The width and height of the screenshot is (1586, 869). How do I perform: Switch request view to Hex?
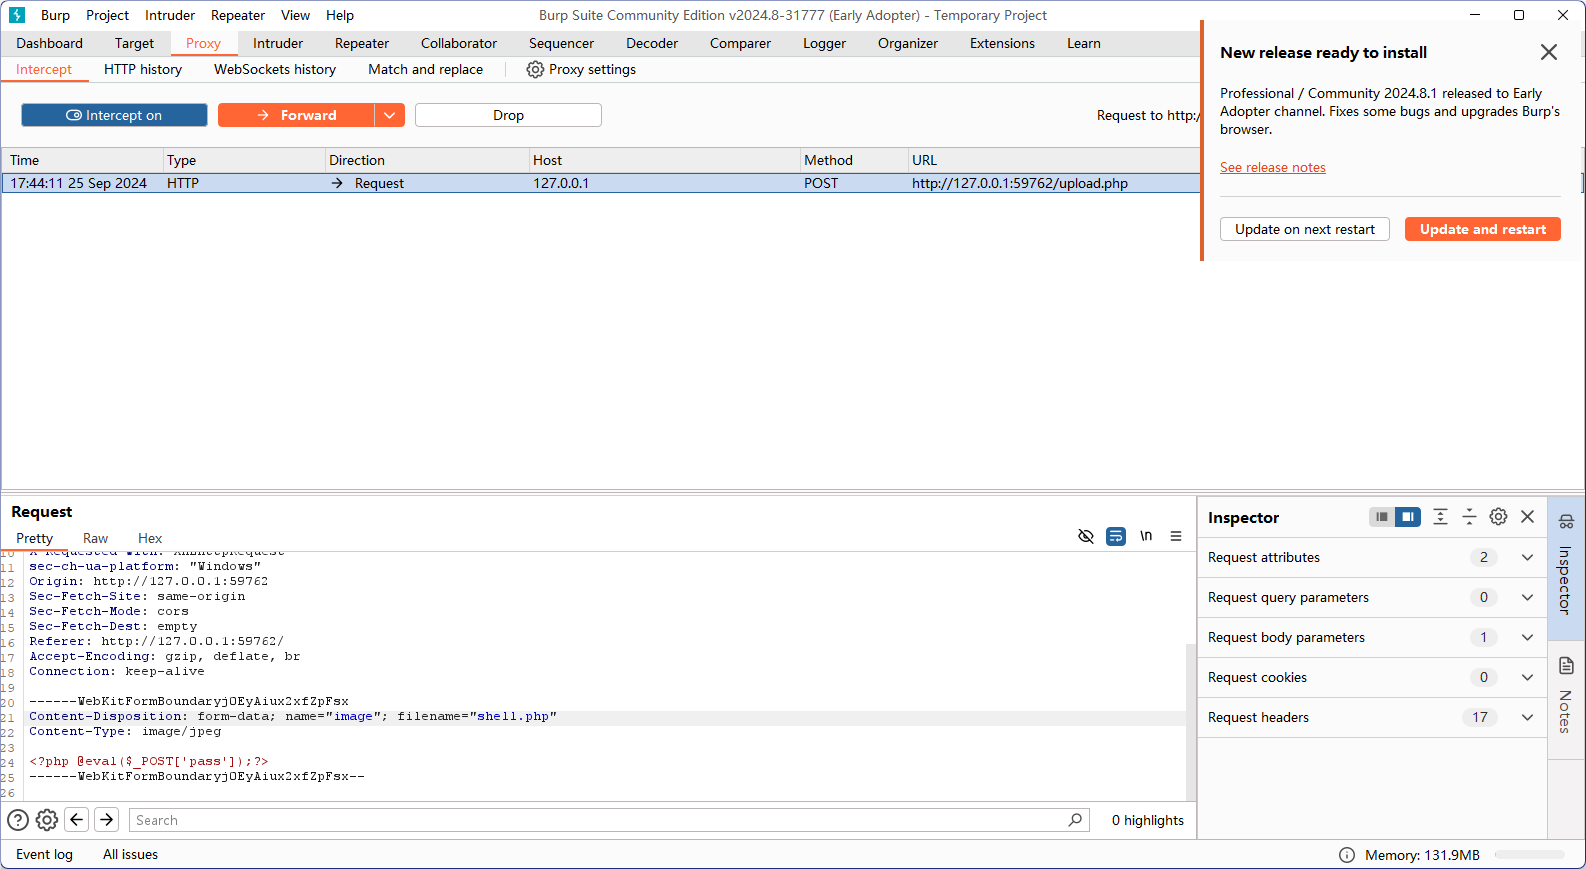click(x=150, y=538)
